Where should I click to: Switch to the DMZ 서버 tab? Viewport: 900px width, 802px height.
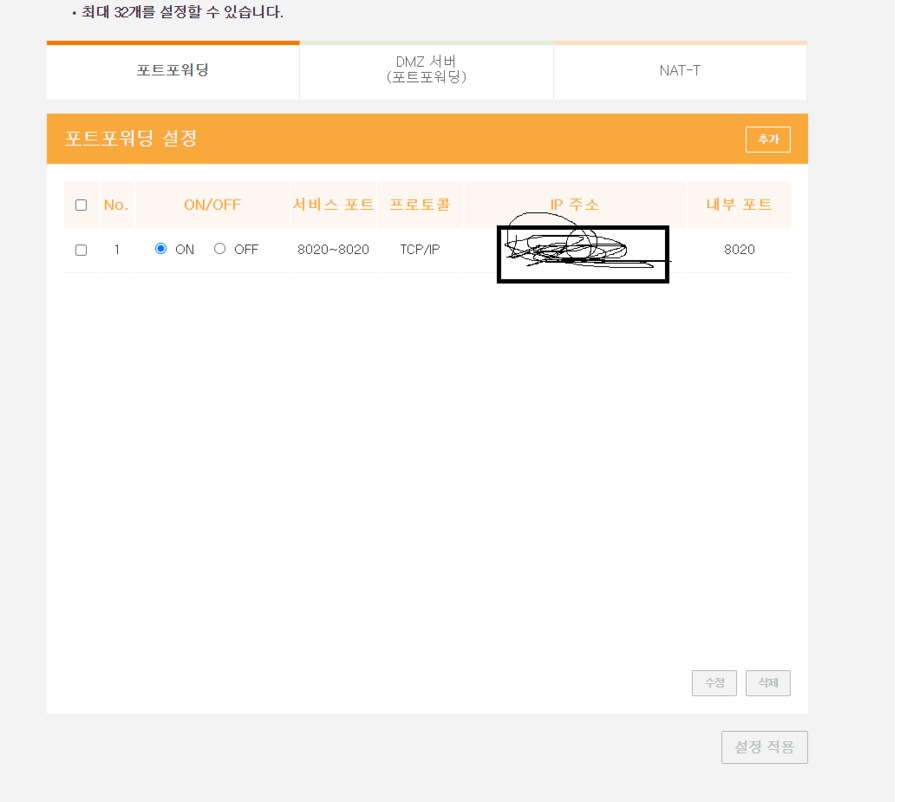coord(426,72)
